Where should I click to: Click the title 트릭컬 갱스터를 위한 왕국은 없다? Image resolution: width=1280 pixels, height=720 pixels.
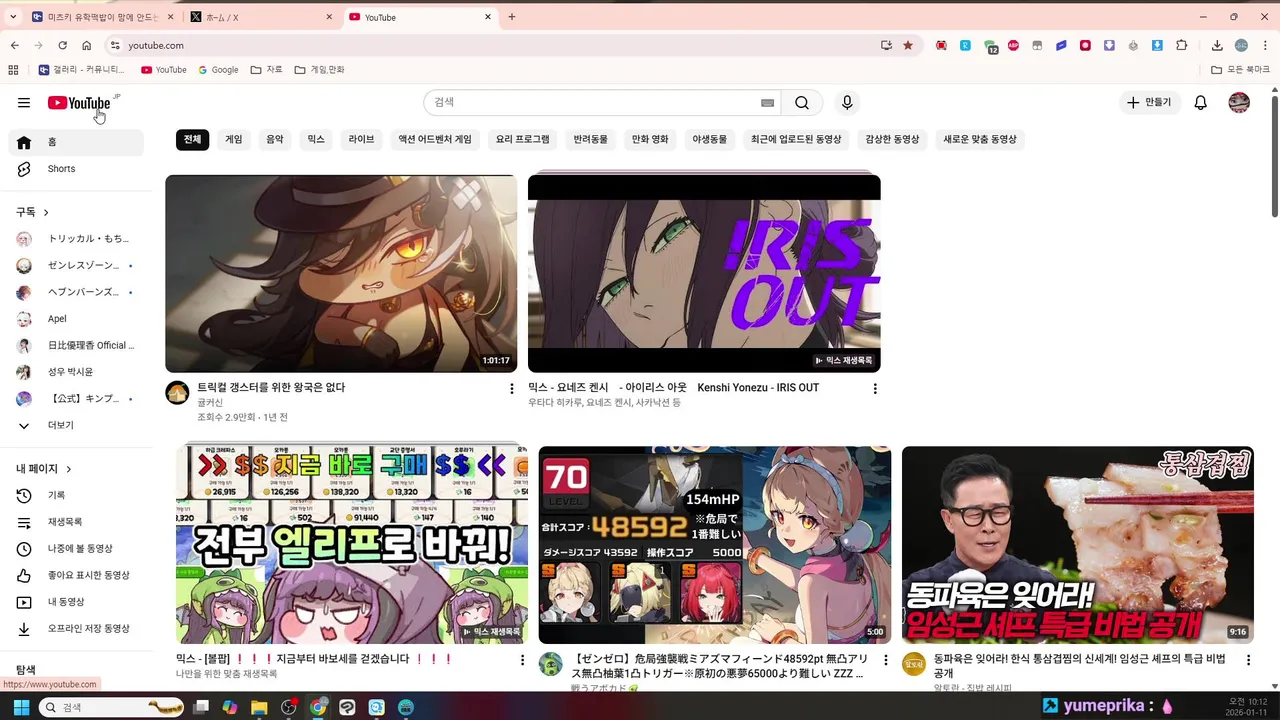[271, 387]
